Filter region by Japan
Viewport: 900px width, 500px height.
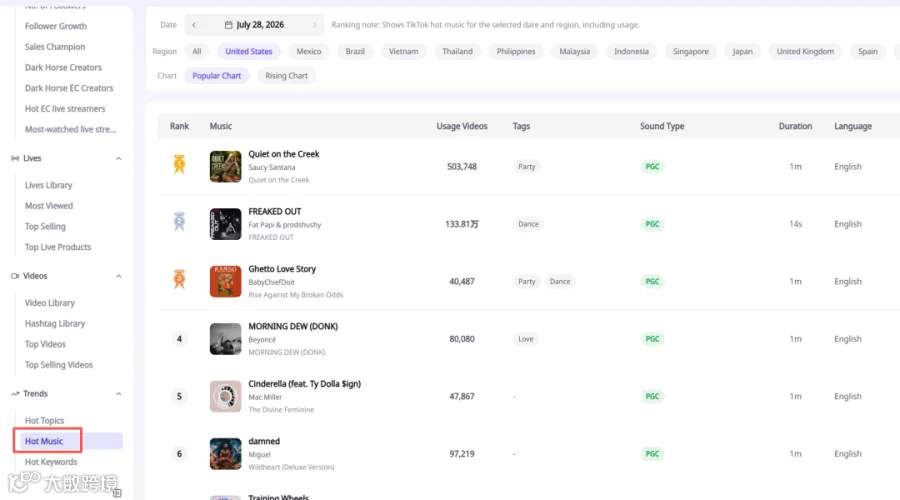pos(742,51)
